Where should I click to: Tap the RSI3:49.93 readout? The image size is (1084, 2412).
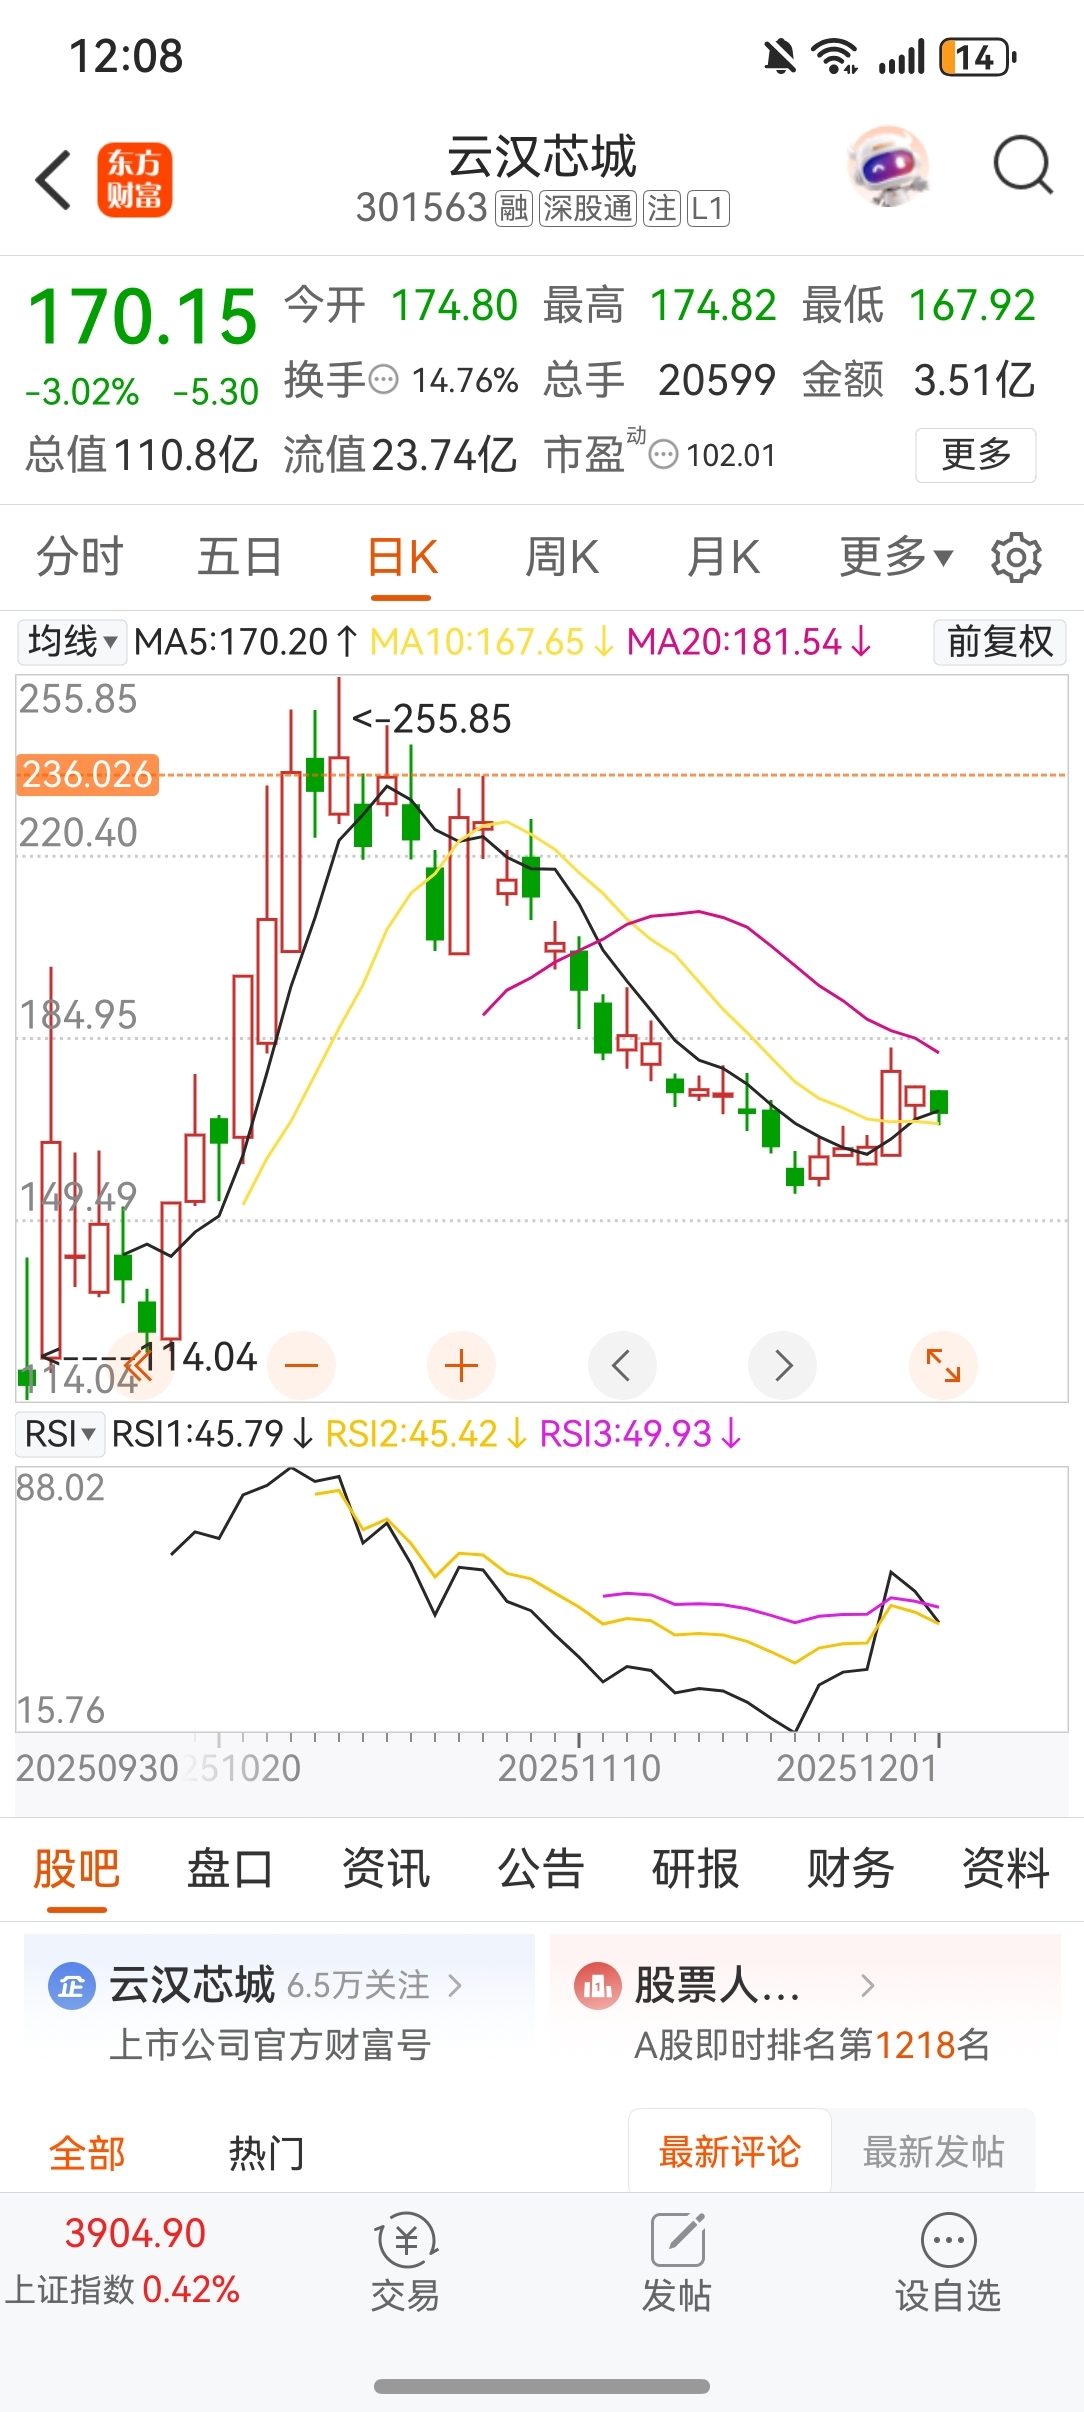641,1434
